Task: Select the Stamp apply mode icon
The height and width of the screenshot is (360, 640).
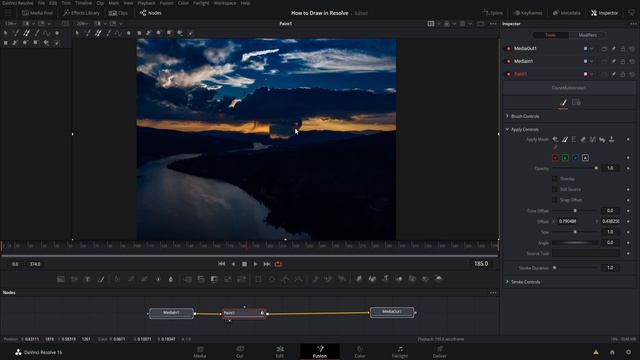Action: click(x=611, y=140)
